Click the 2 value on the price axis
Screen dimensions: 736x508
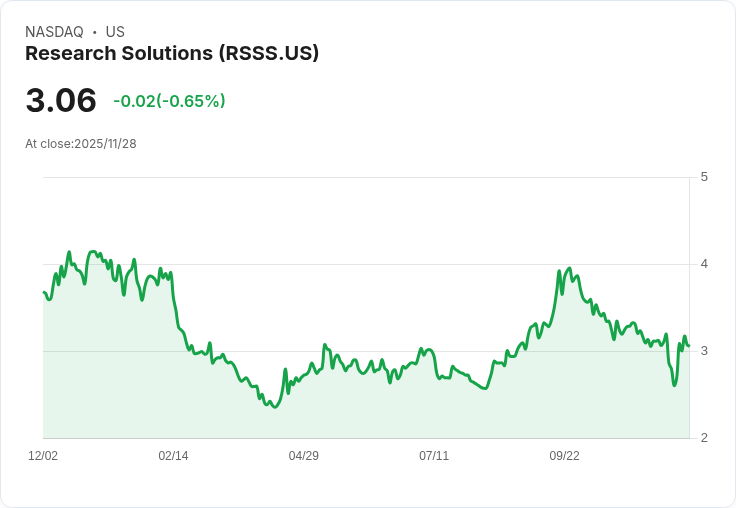tap(704, 438)
